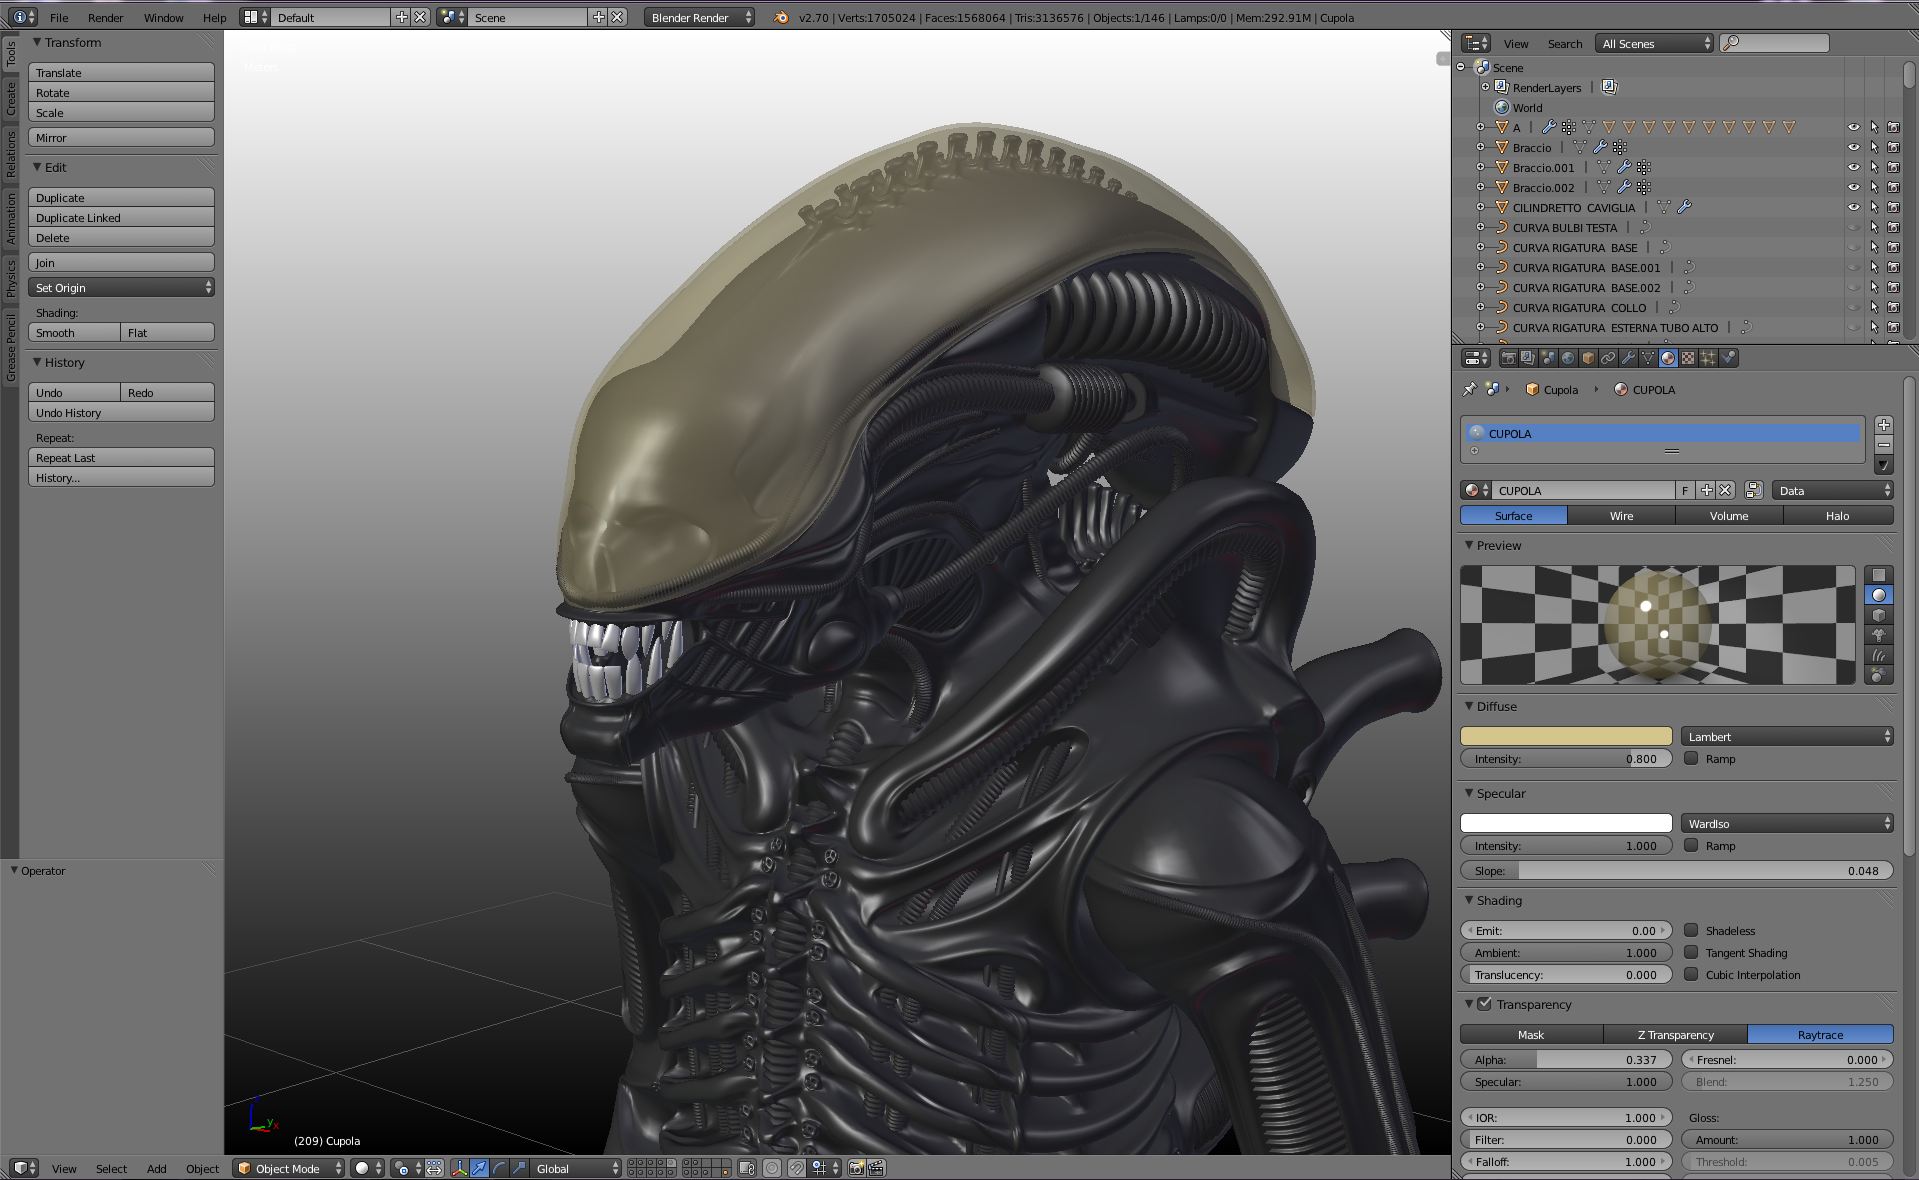This screenshot has height=1180, width=1919.
Task: Click the Duplicate Linked button
Action: (121, 217)
